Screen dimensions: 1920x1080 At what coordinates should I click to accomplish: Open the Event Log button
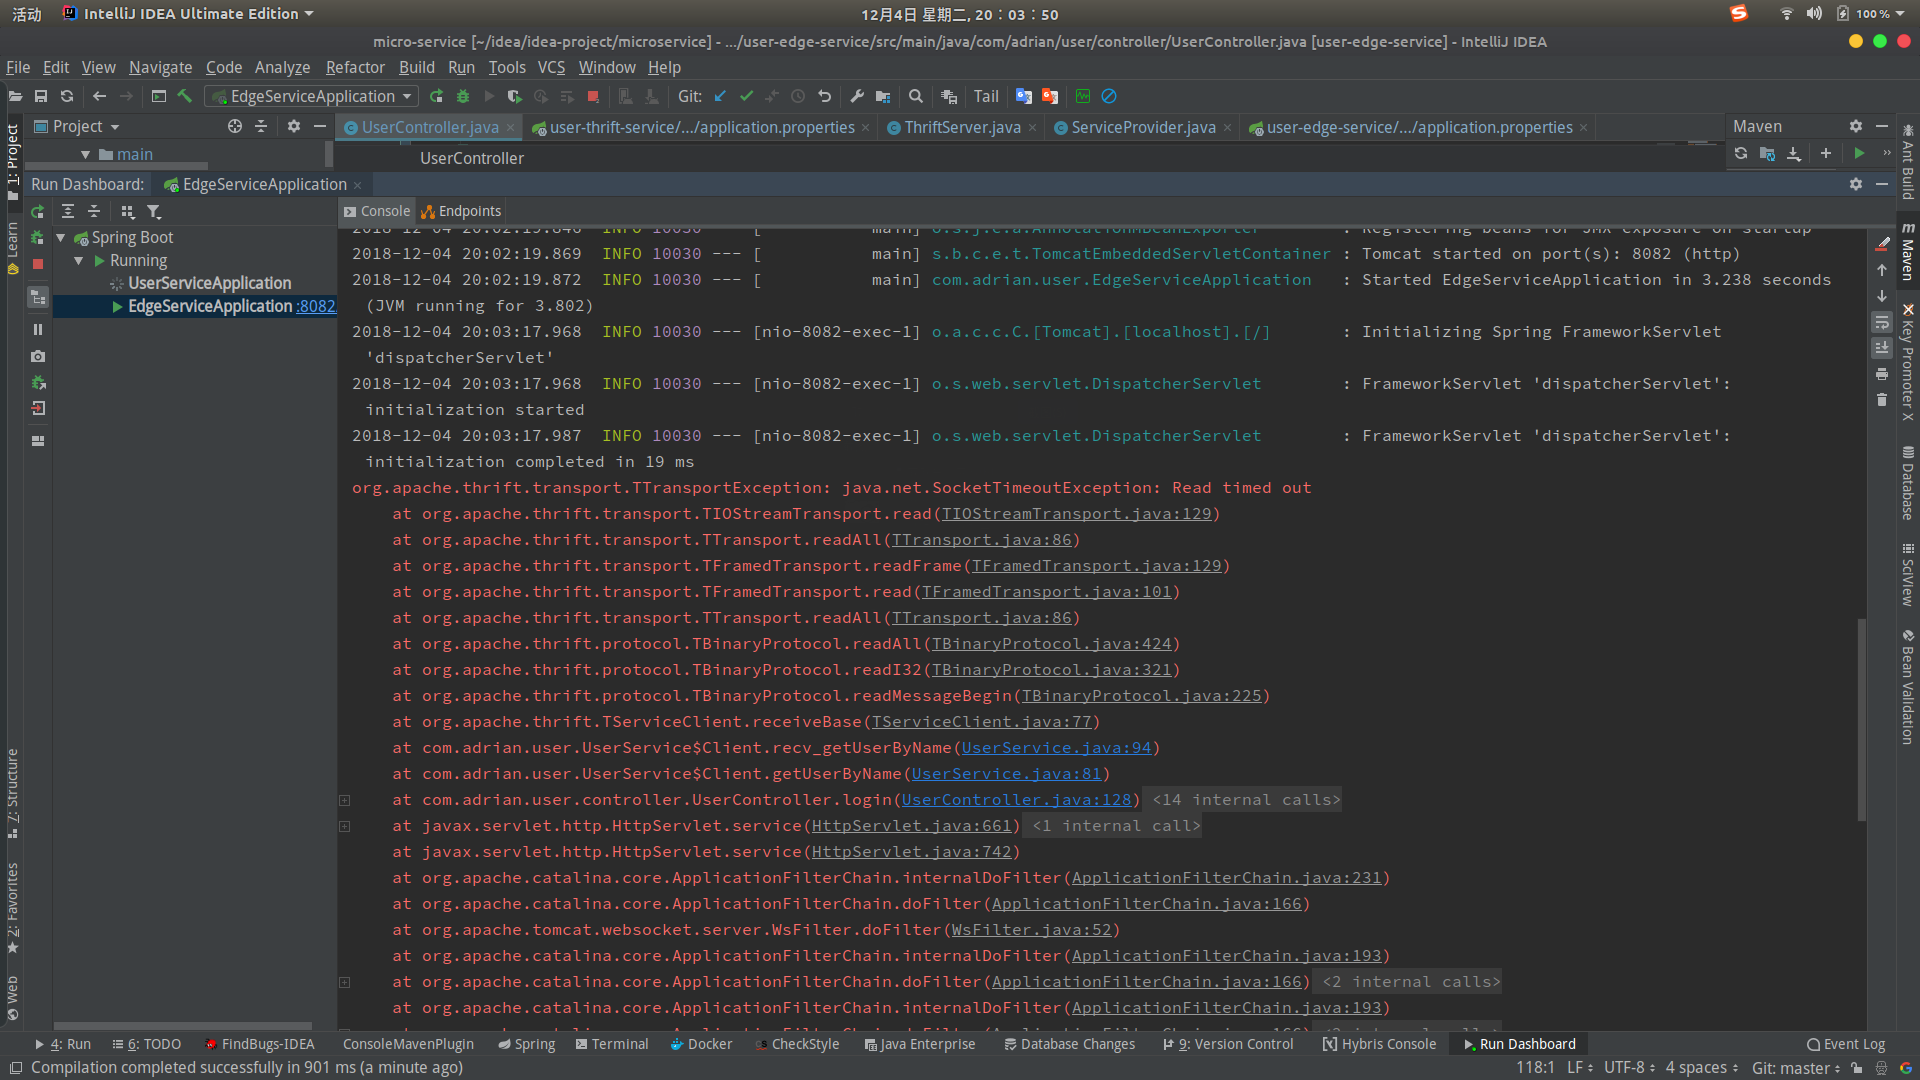[1846, 1044]
